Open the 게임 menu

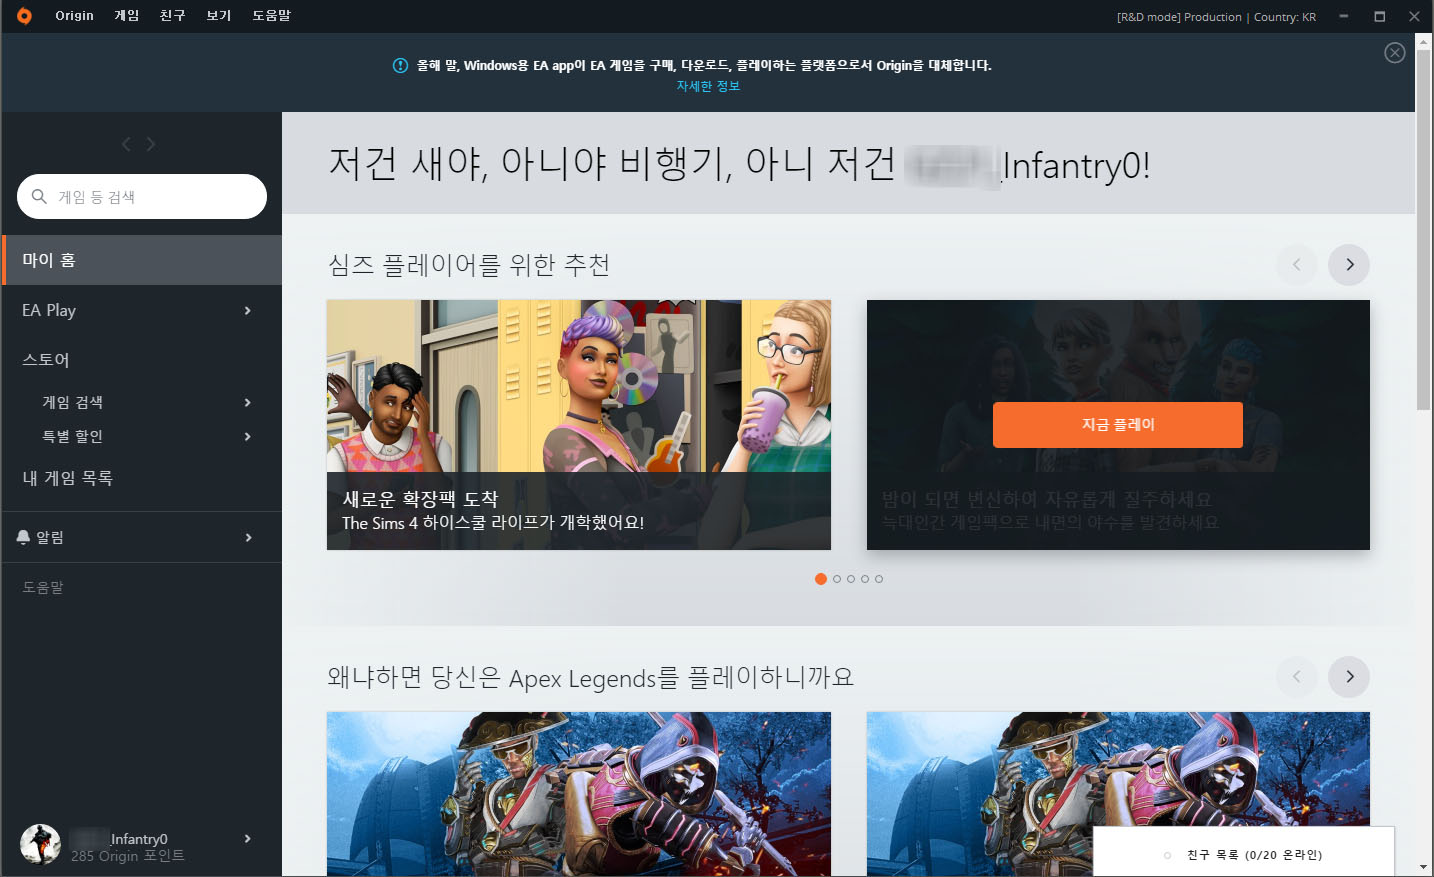(x=127, y=16)
